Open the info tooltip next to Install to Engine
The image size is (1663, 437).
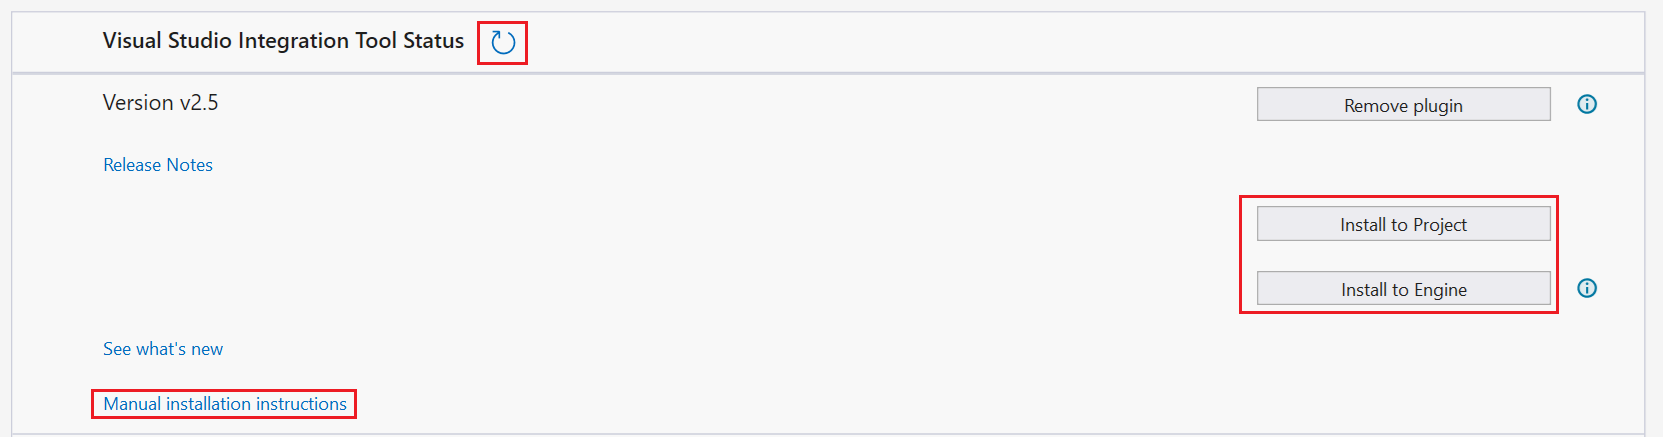click(1587, 288)
